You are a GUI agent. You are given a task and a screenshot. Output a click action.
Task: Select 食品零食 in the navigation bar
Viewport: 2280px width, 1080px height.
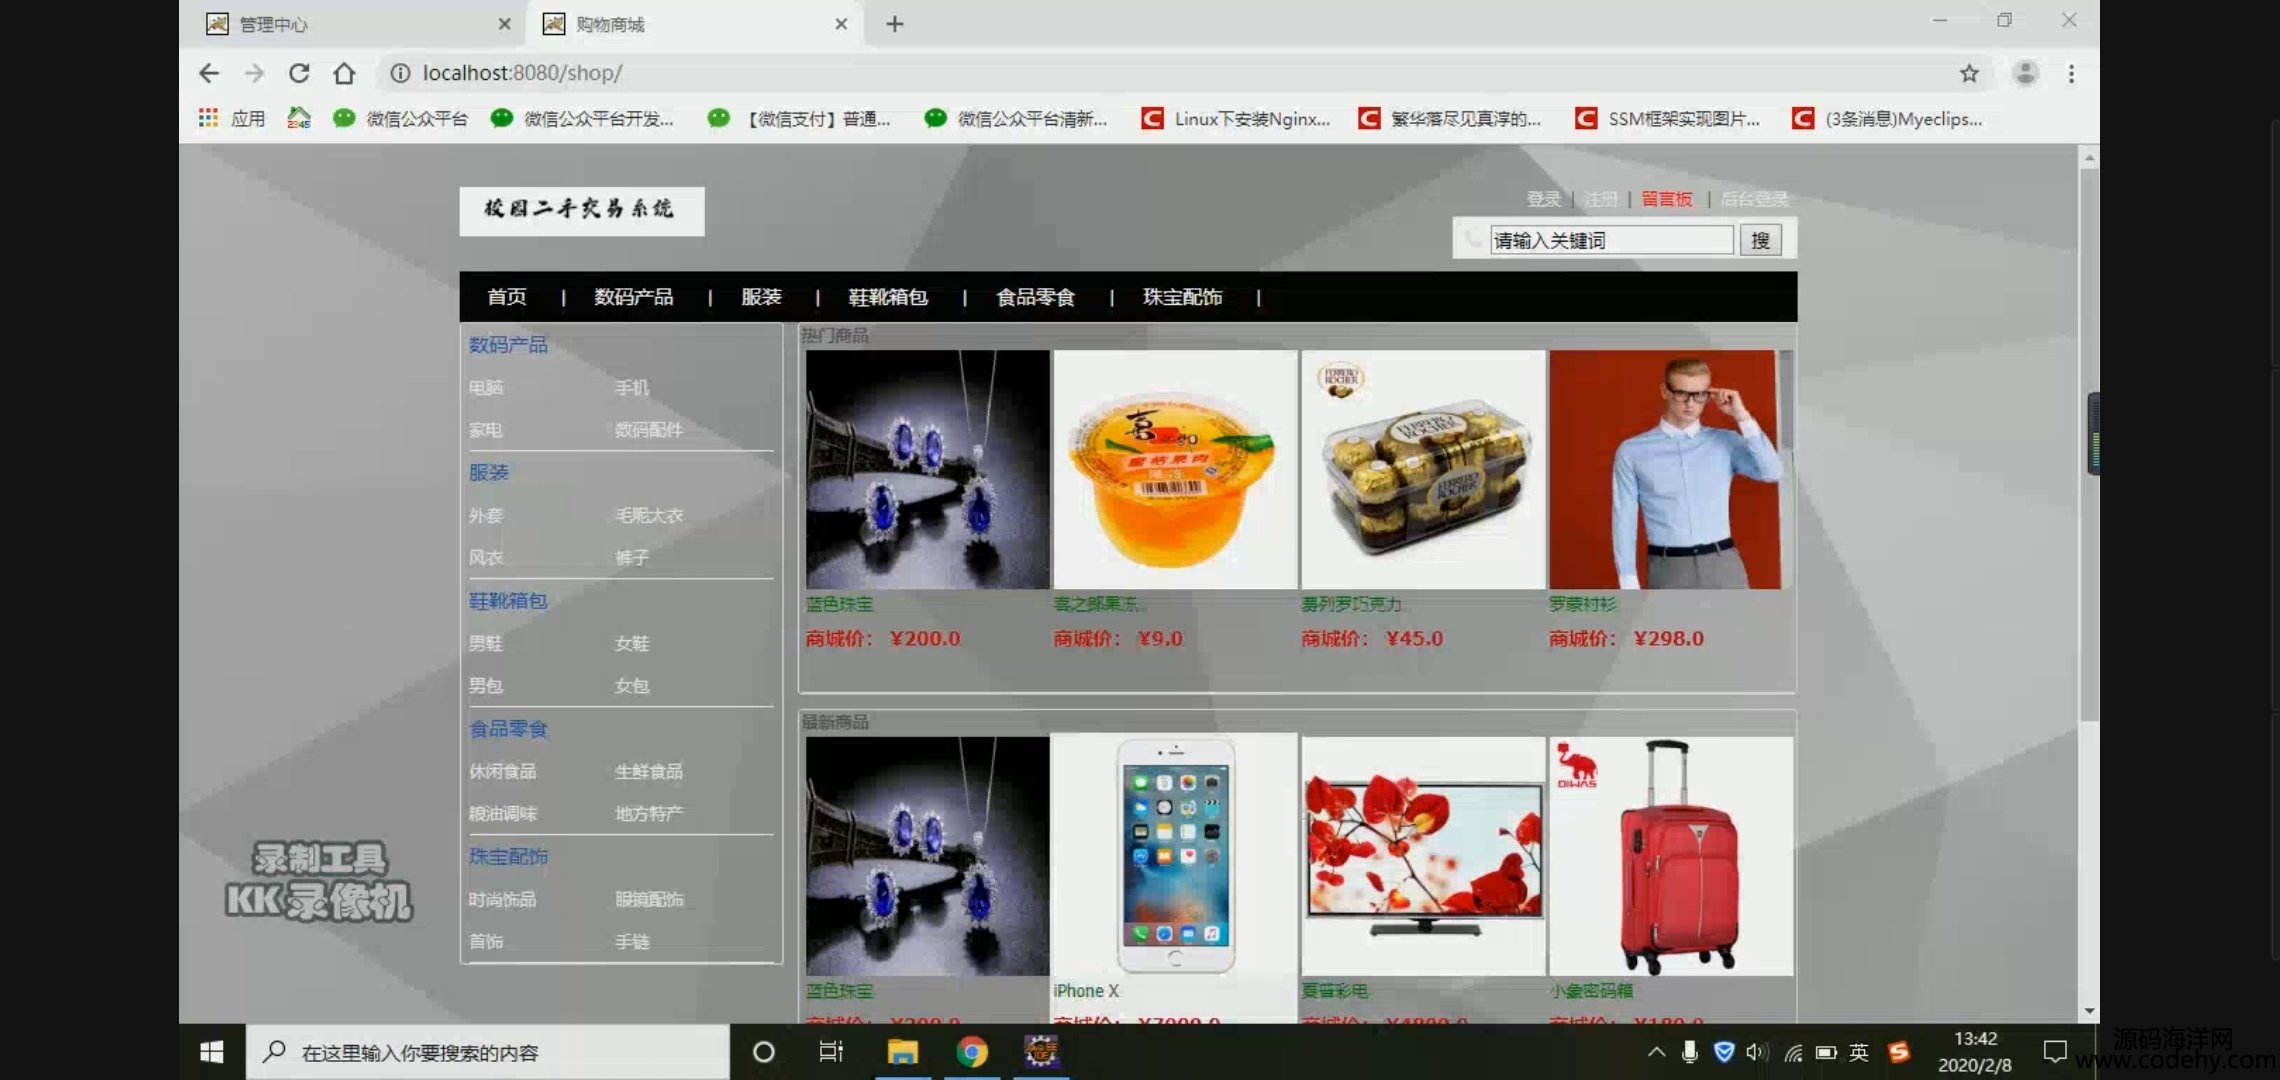[x=1035, y=297]
